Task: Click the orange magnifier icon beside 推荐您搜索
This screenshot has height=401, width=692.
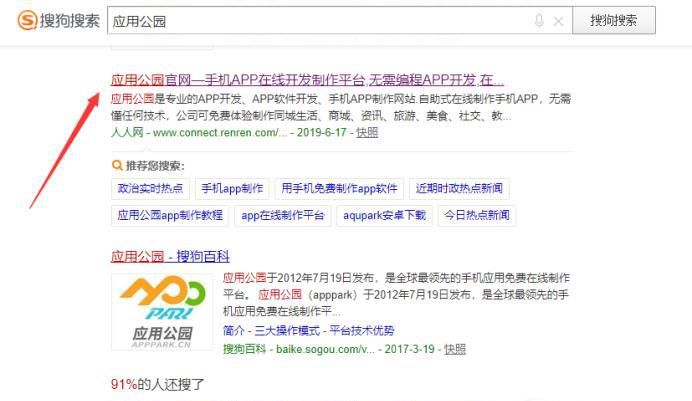Action: [x=117, y=165]
